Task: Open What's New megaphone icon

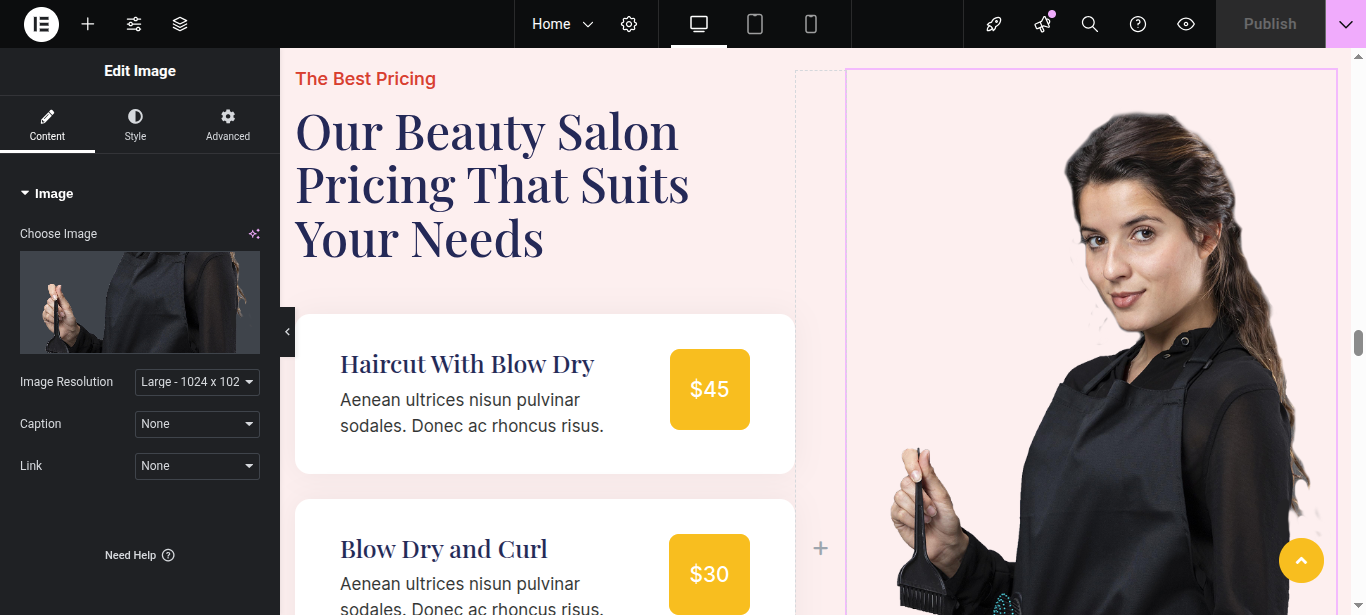Action: click(x=1042, y=24)
